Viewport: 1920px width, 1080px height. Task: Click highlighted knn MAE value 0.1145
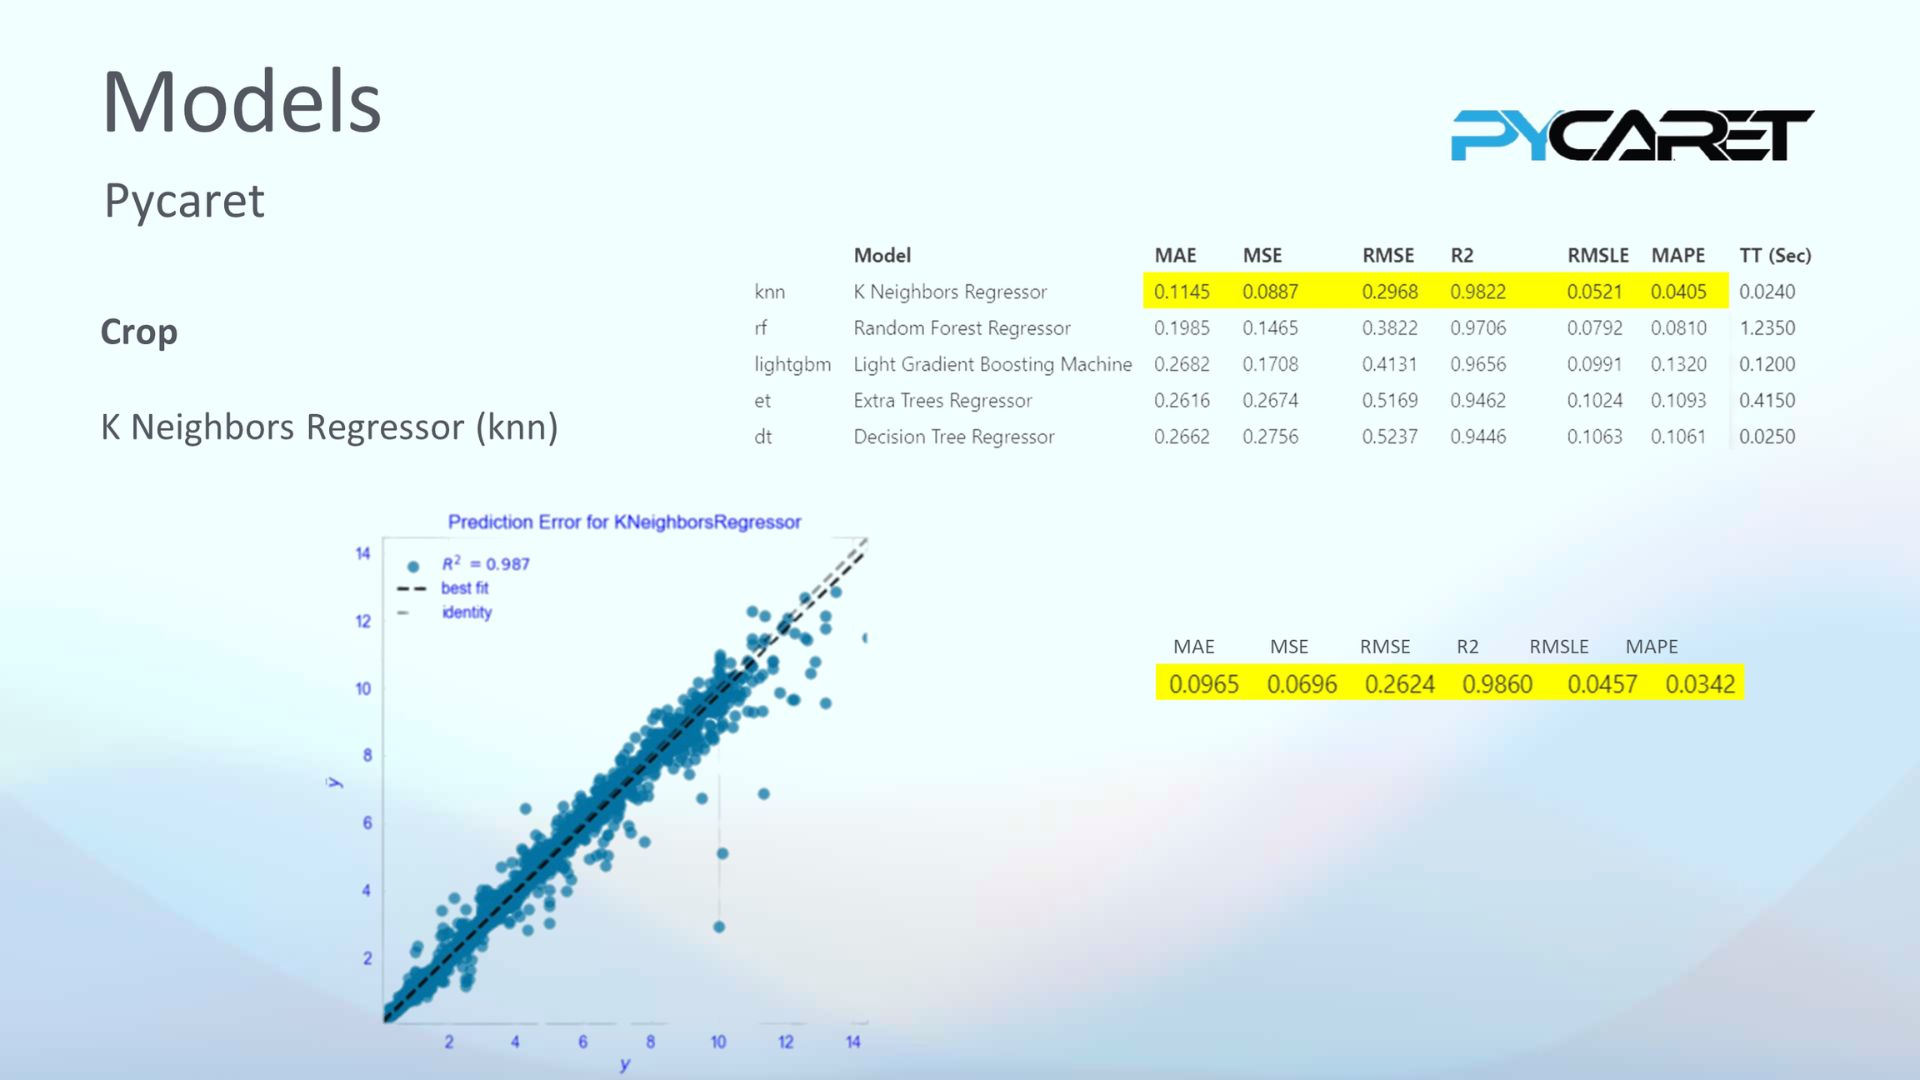click(1181, 292)
